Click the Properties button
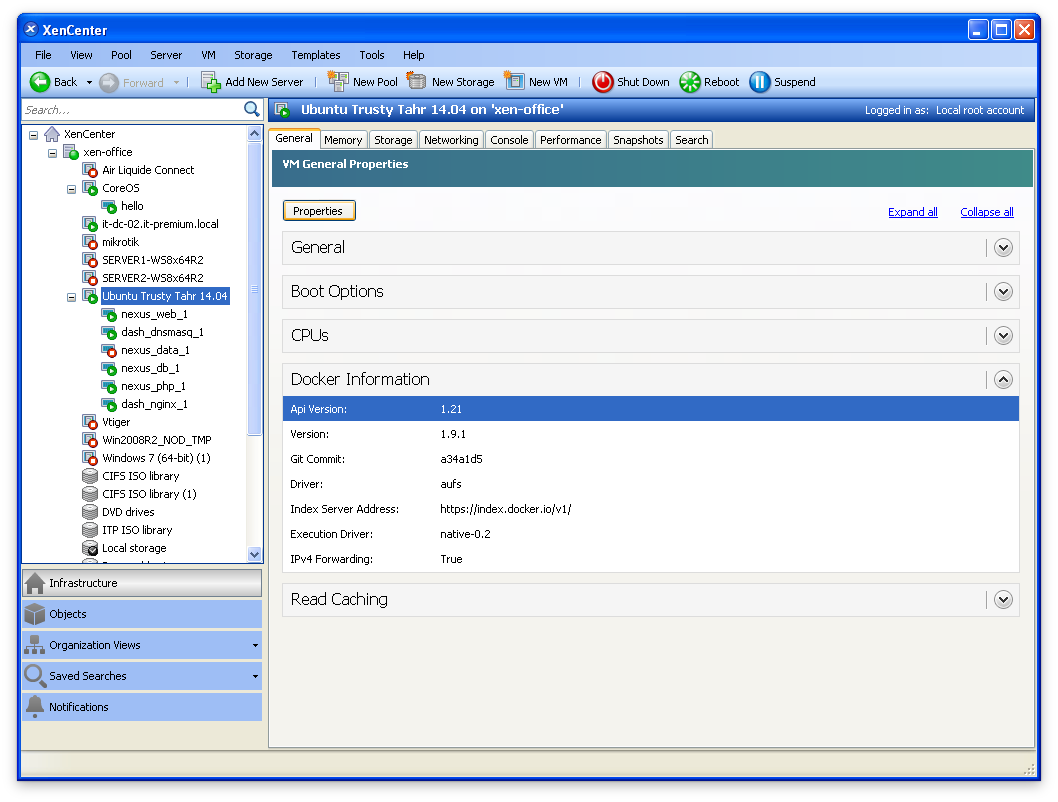The height and width of the screenshot is (802, 1058). tap(318, 211)
